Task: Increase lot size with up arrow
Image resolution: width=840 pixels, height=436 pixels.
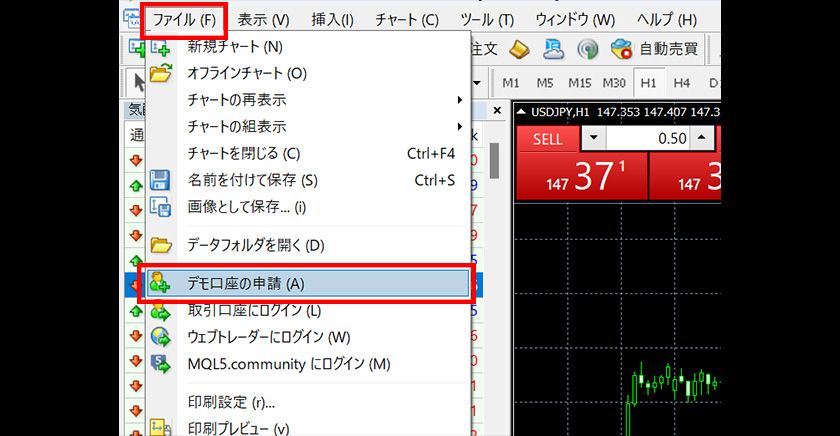Action: tap(702, 138)
